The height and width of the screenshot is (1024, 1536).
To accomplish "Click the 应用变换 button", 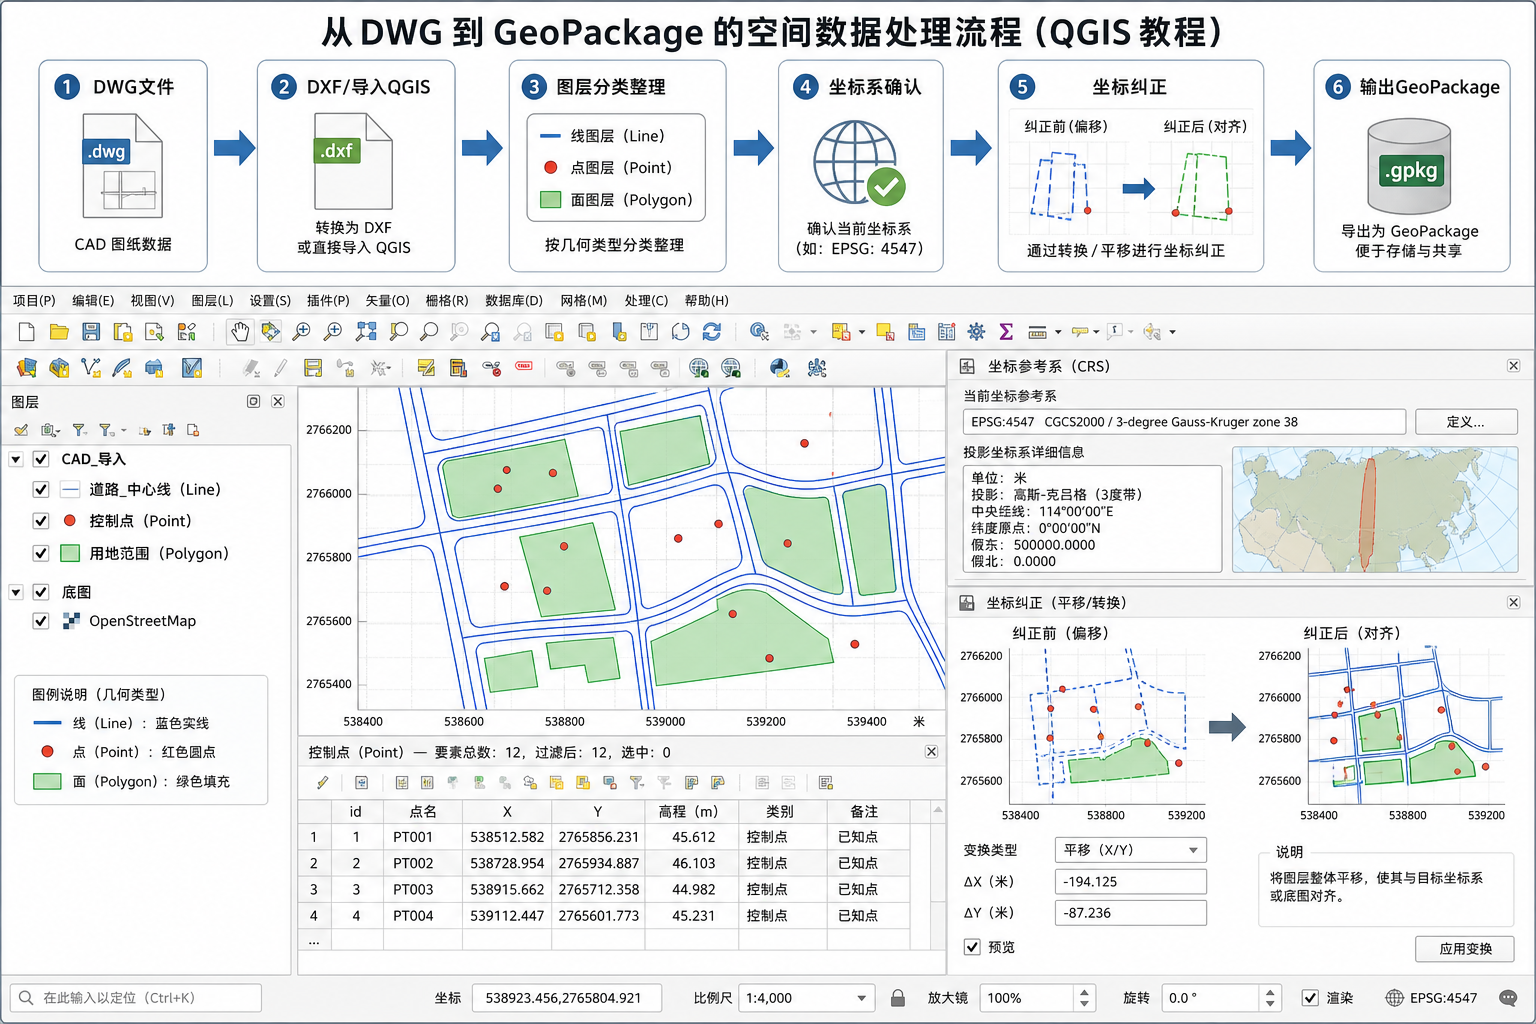I will tap(1465, 949).
